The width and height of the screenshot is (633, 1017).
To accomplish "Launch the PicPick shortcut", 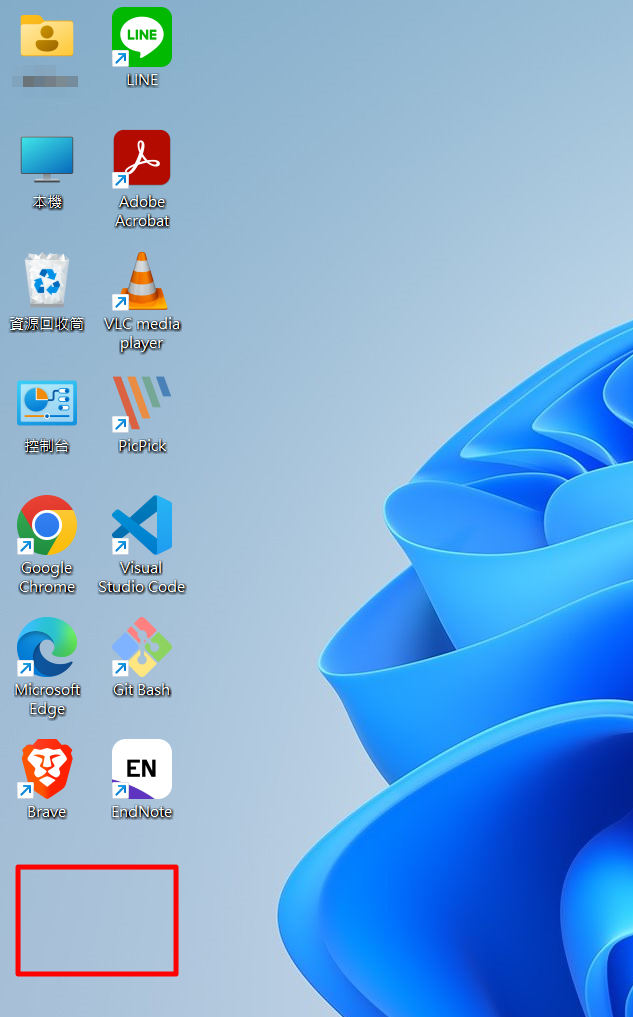I will tap(142, 403).
